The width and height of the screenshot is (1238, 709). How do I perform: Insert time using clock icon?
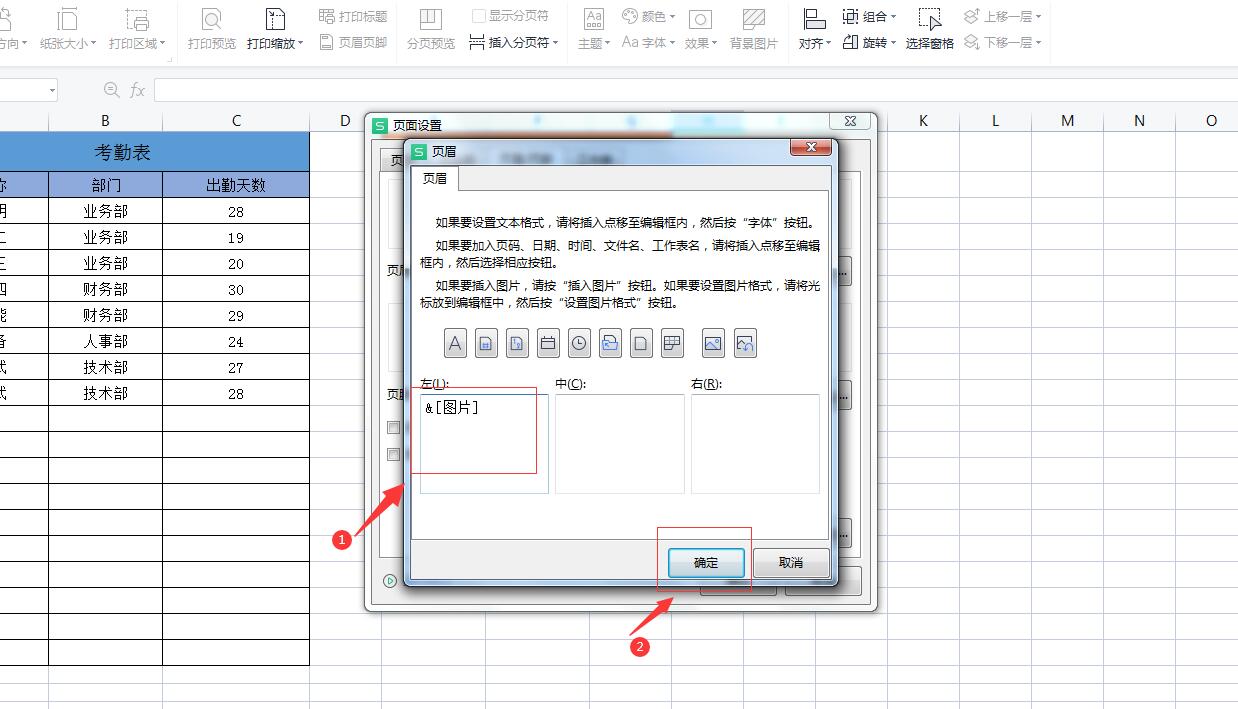pos(579,343)
